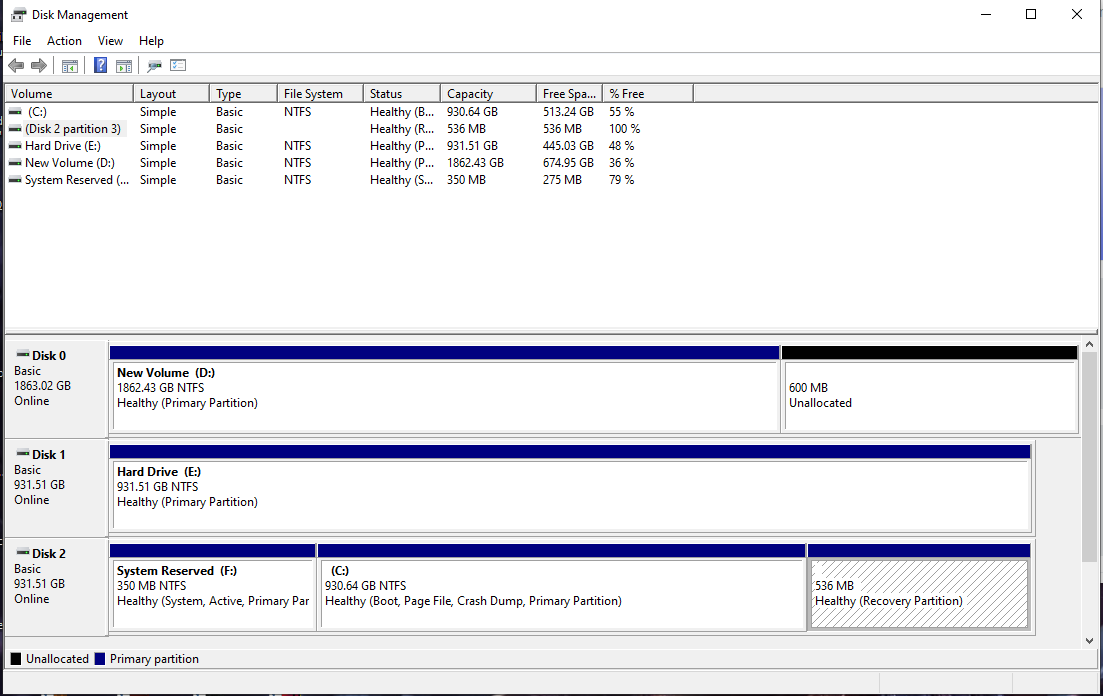Screen dimensions: 1103x696
Task: Click the checklist toolbar icon
Action: coord(178,65)
